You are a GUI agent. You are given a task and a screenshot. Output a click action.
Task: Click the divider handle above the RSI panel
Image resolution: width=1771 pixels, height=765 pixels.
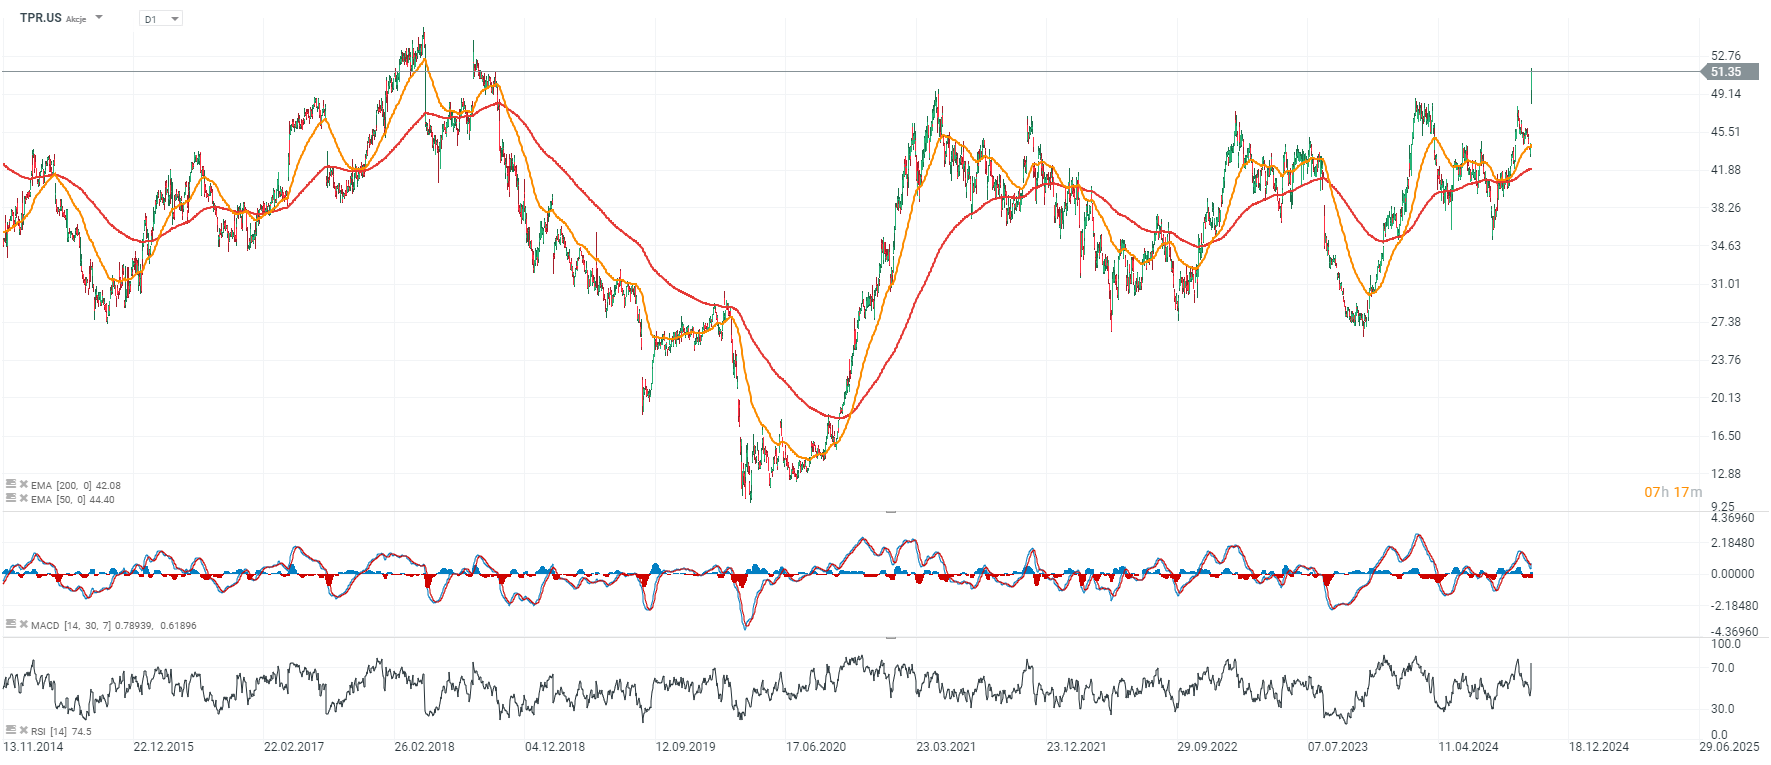point(891,637)
